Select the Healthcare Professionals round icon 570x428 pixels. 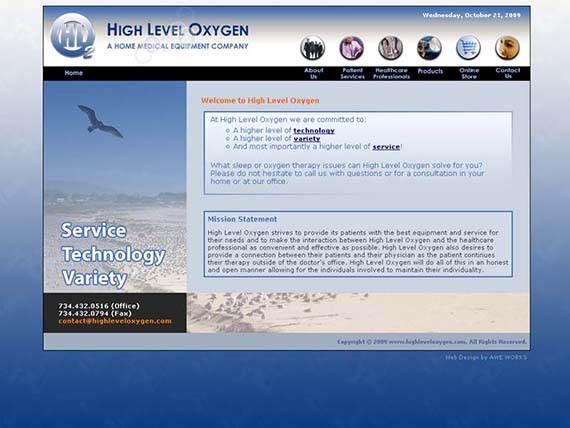(x=390, y=48)
